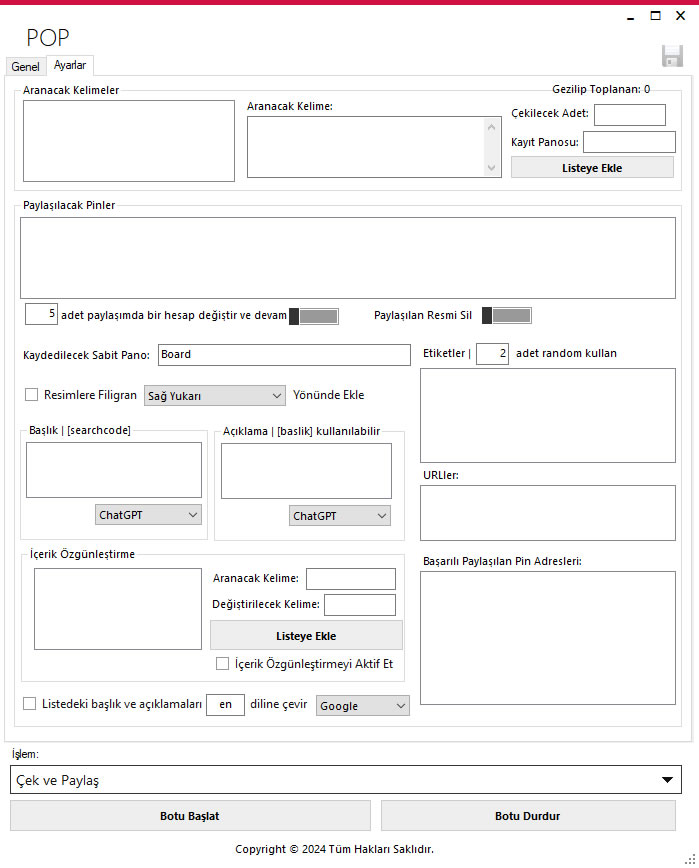Switch to the Genel tab
699x868 pixels.
point(25,66)
